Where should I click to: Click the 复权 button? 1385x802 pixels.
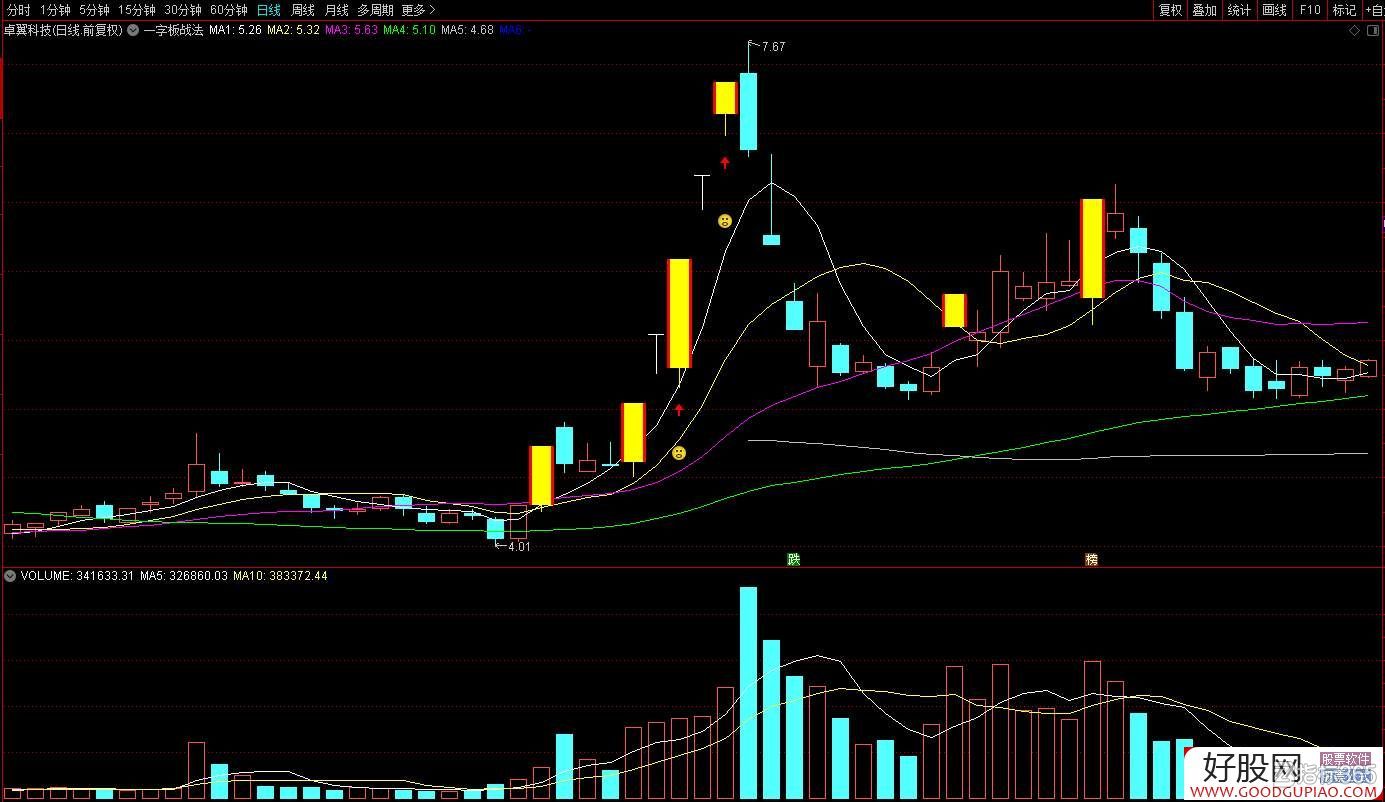click(x=1170, y=10)
